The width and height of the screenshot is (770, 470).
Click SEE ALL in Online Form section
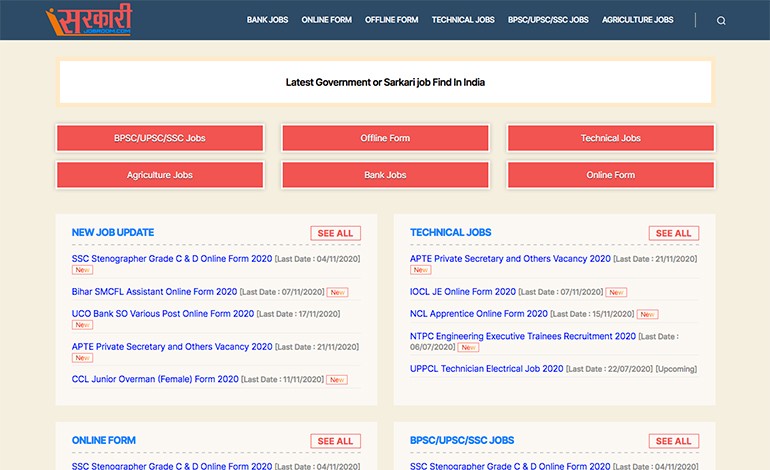coord(335,441)
